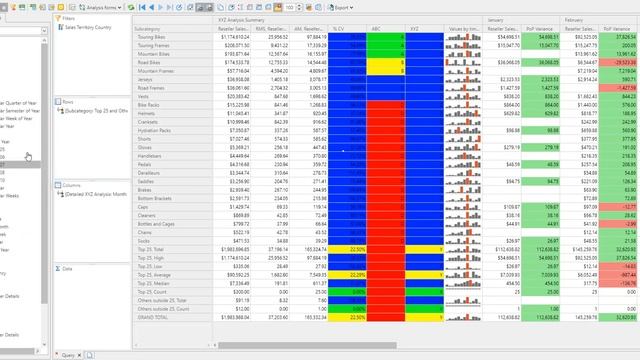640x360 pixels.
Task: Click the Data sigma icon
Action: (x=58, y=269)
